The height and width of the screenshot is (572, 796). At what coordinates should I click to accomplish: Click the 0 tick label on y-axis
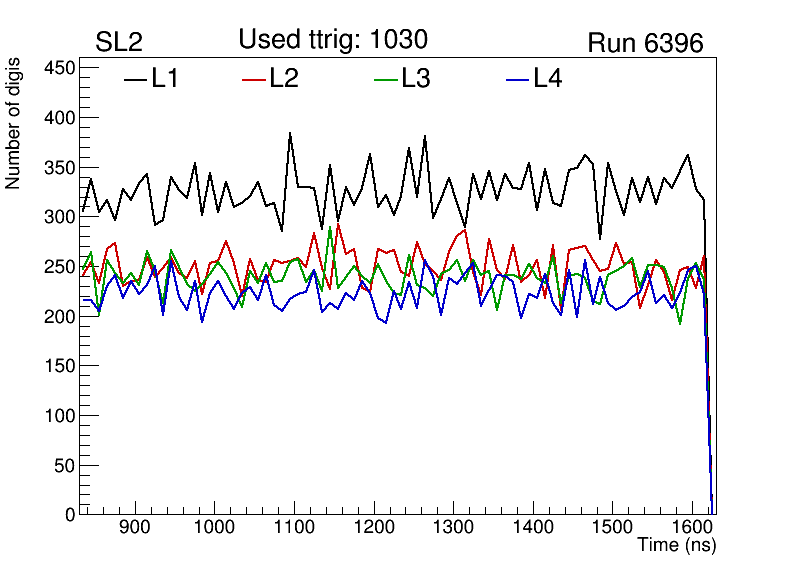pyautogui.click(x=70, y=514)
